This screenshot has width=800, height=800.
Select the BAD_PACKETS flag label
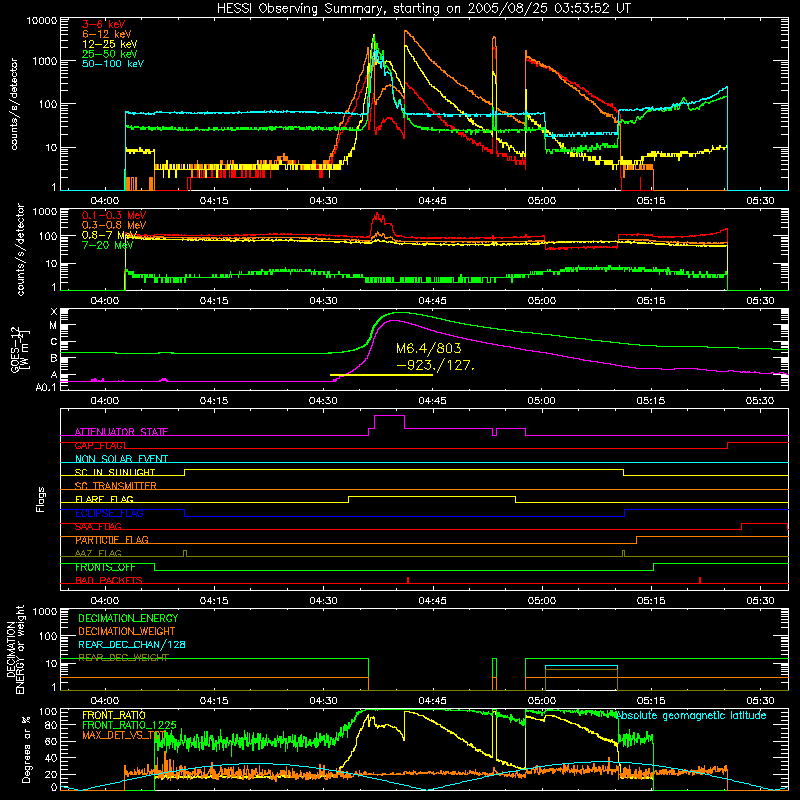pyautogui.click(x=109, y=580)
